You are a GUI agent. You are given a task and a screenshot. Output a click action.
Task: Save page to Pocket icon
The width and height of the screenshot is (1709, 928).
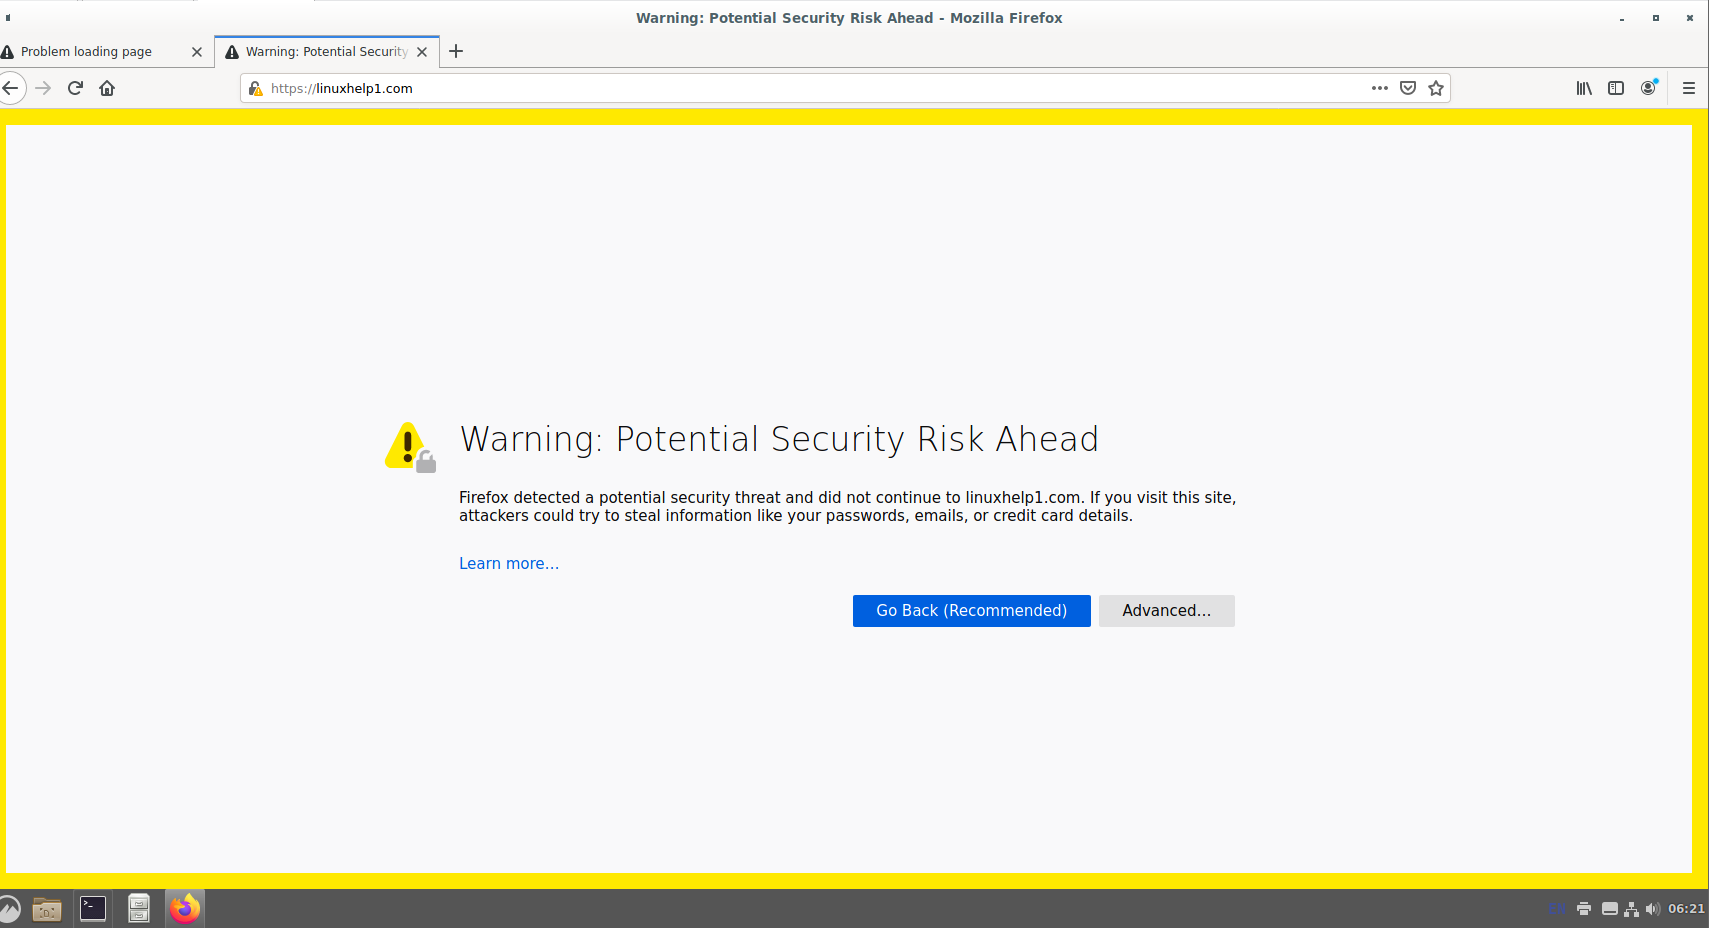(1408, 88)
